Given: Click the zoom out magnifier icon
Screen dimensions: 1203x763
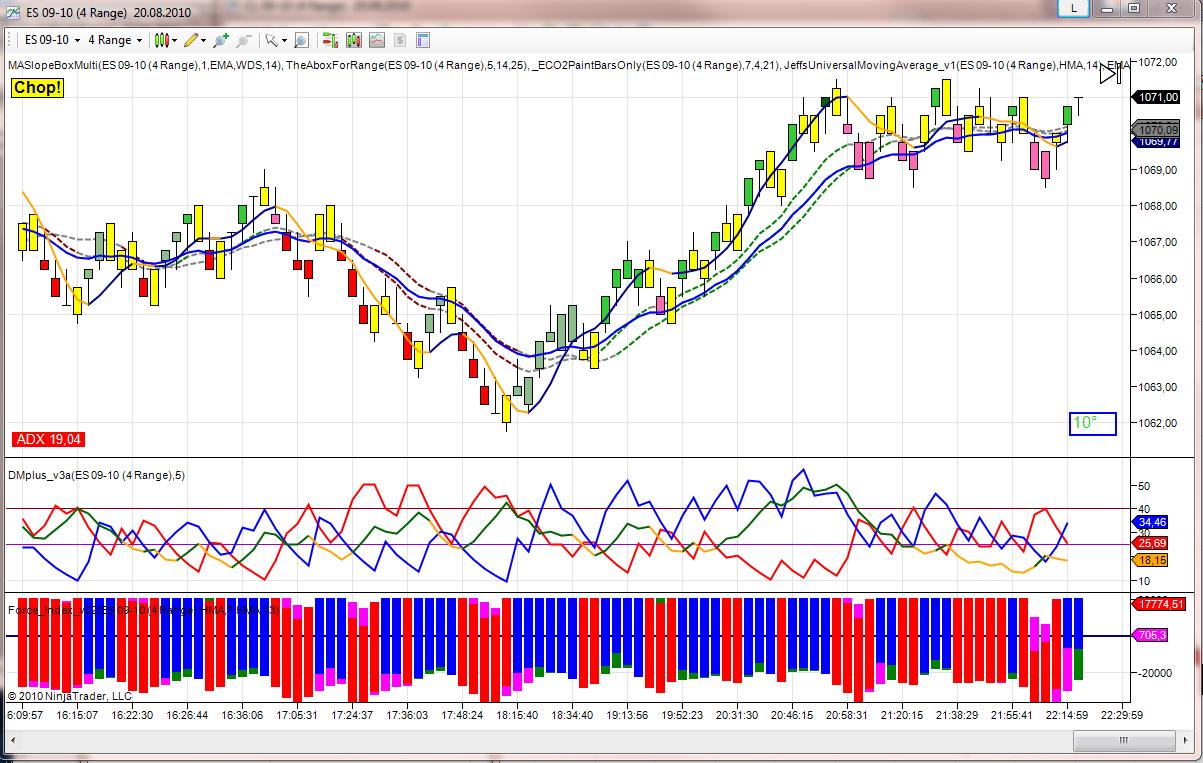Looking at the screenshot, I should coord(244,40).
